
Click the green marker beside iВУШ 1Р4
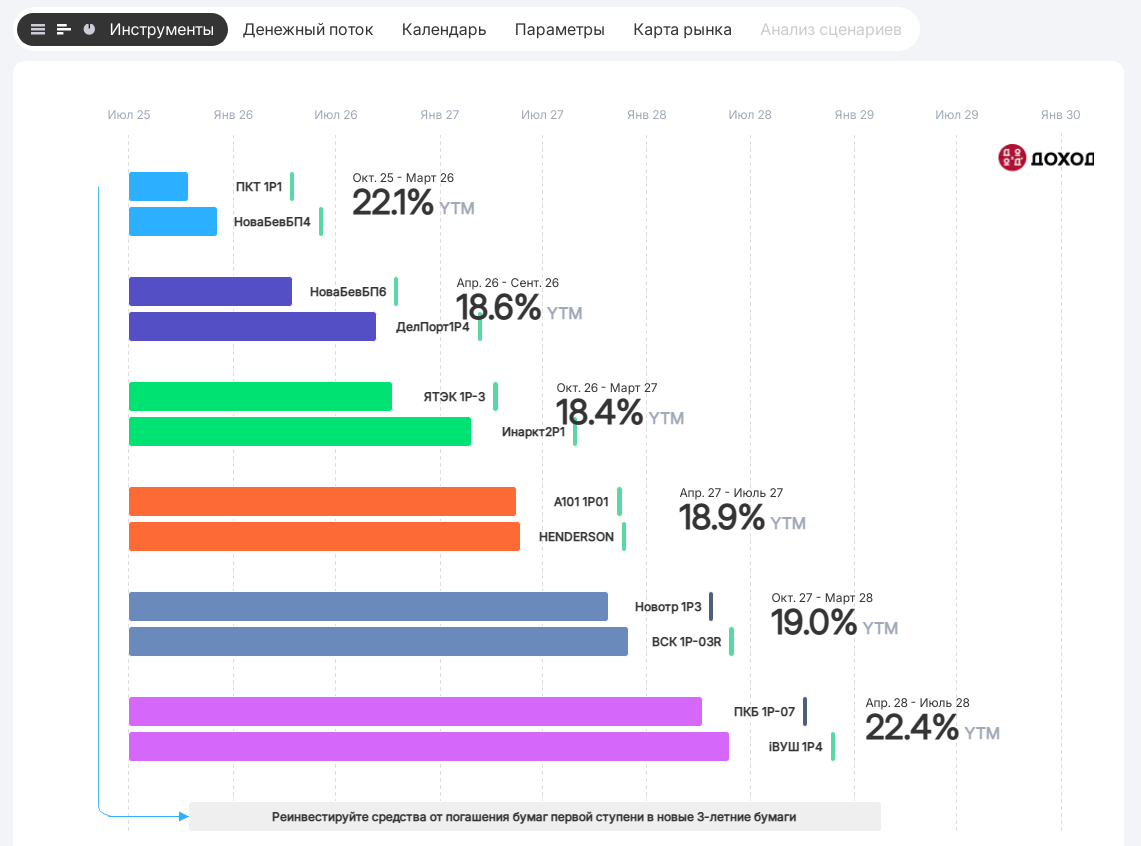(x=832, y=746)
